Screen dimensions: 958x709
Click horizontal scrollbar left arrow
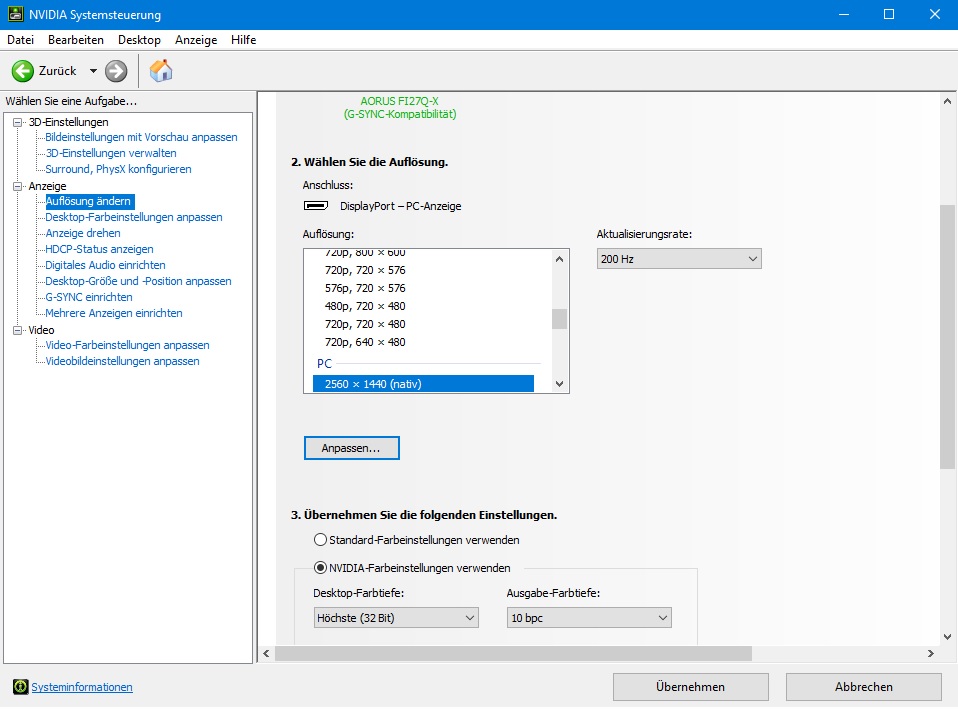point(266,653)
